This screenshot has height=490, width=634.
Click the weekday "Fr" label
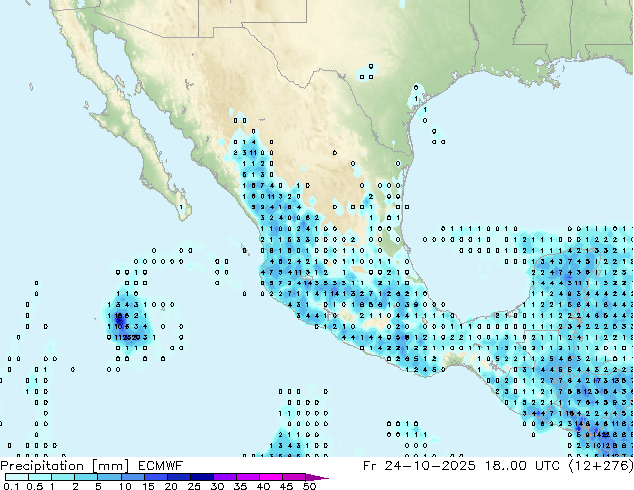369,466
